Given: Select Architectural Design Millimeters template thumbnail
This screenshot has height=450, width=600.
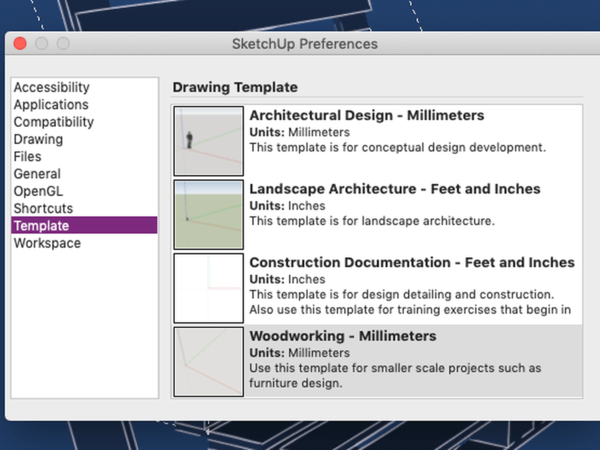Looking at the screenshot, I should click(208, 141).
